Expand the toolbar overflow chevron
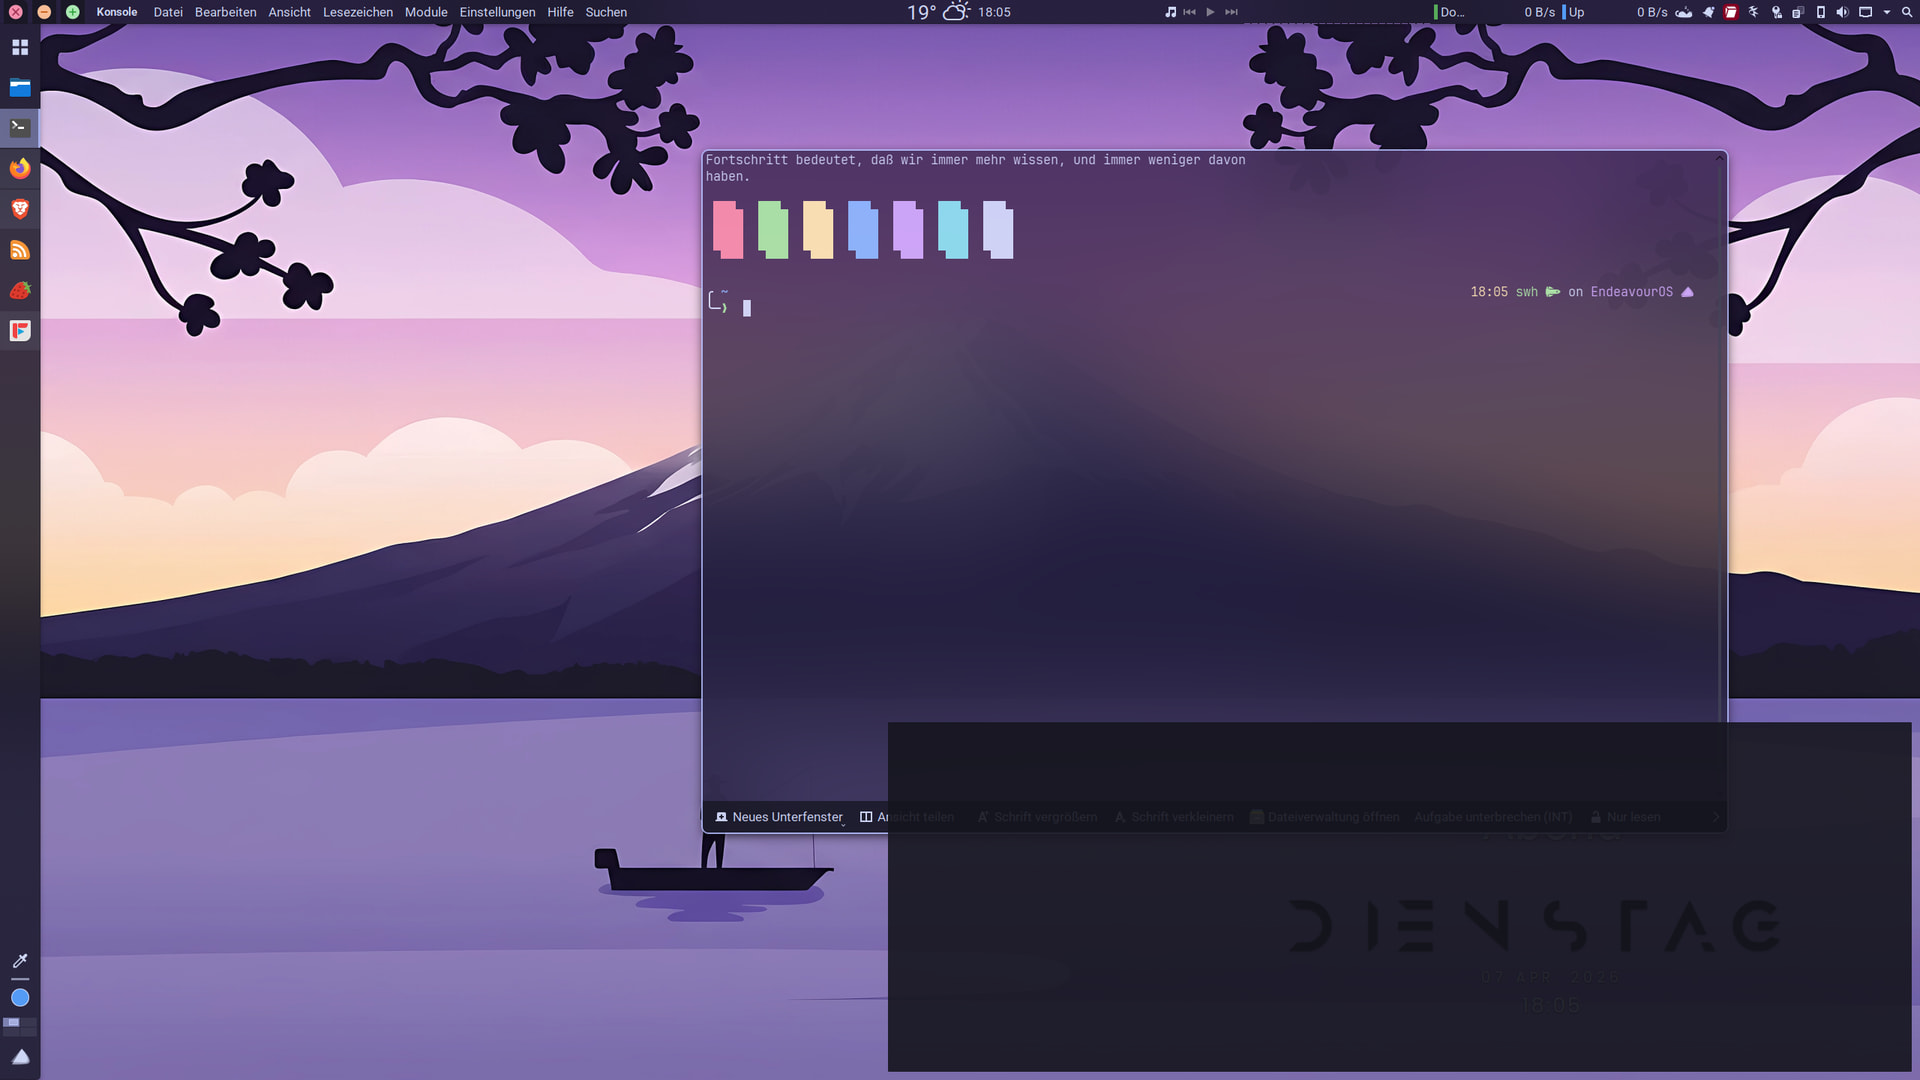The image size is (1920, 1080). (x=1716, y=817)
